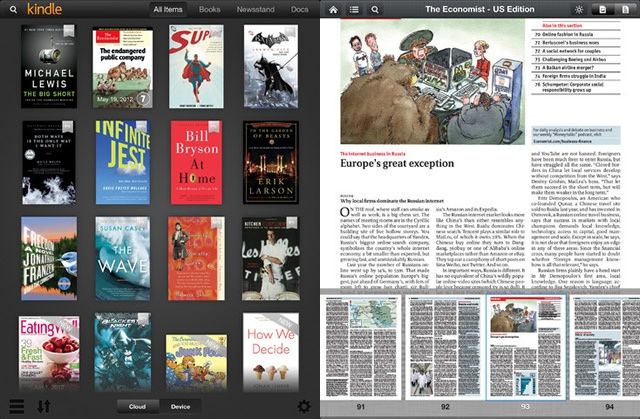
Task: Select the Books tab
Action: click(x=210, y=9)
